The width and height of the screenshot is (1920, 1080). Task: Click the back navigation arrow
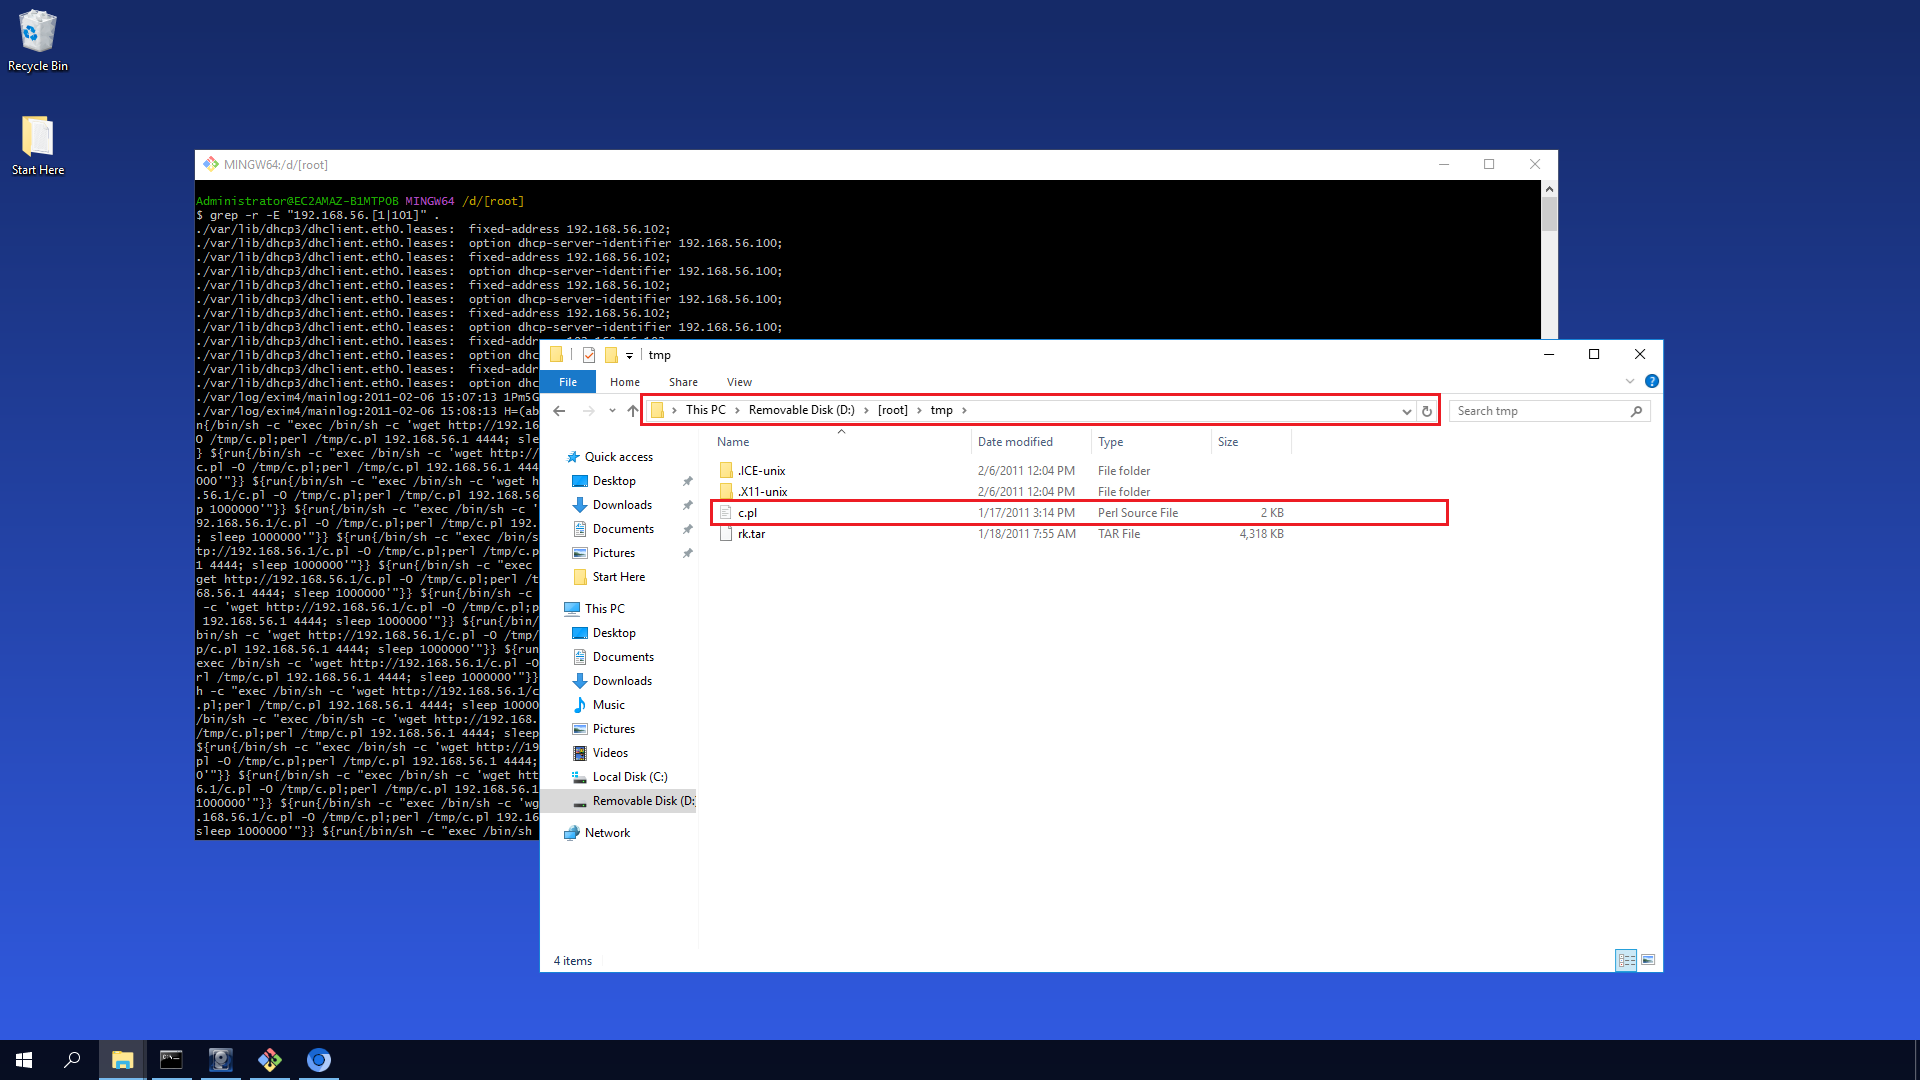(559, 411)
